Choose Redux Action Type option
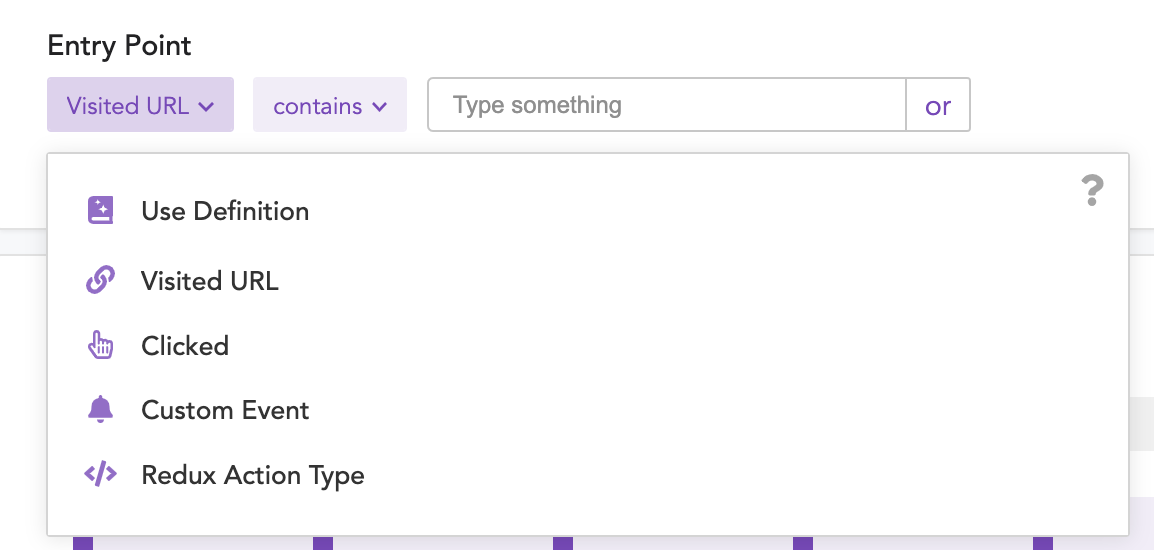The width and height of the screenshot is (1154, 550). tap(252, 475)
